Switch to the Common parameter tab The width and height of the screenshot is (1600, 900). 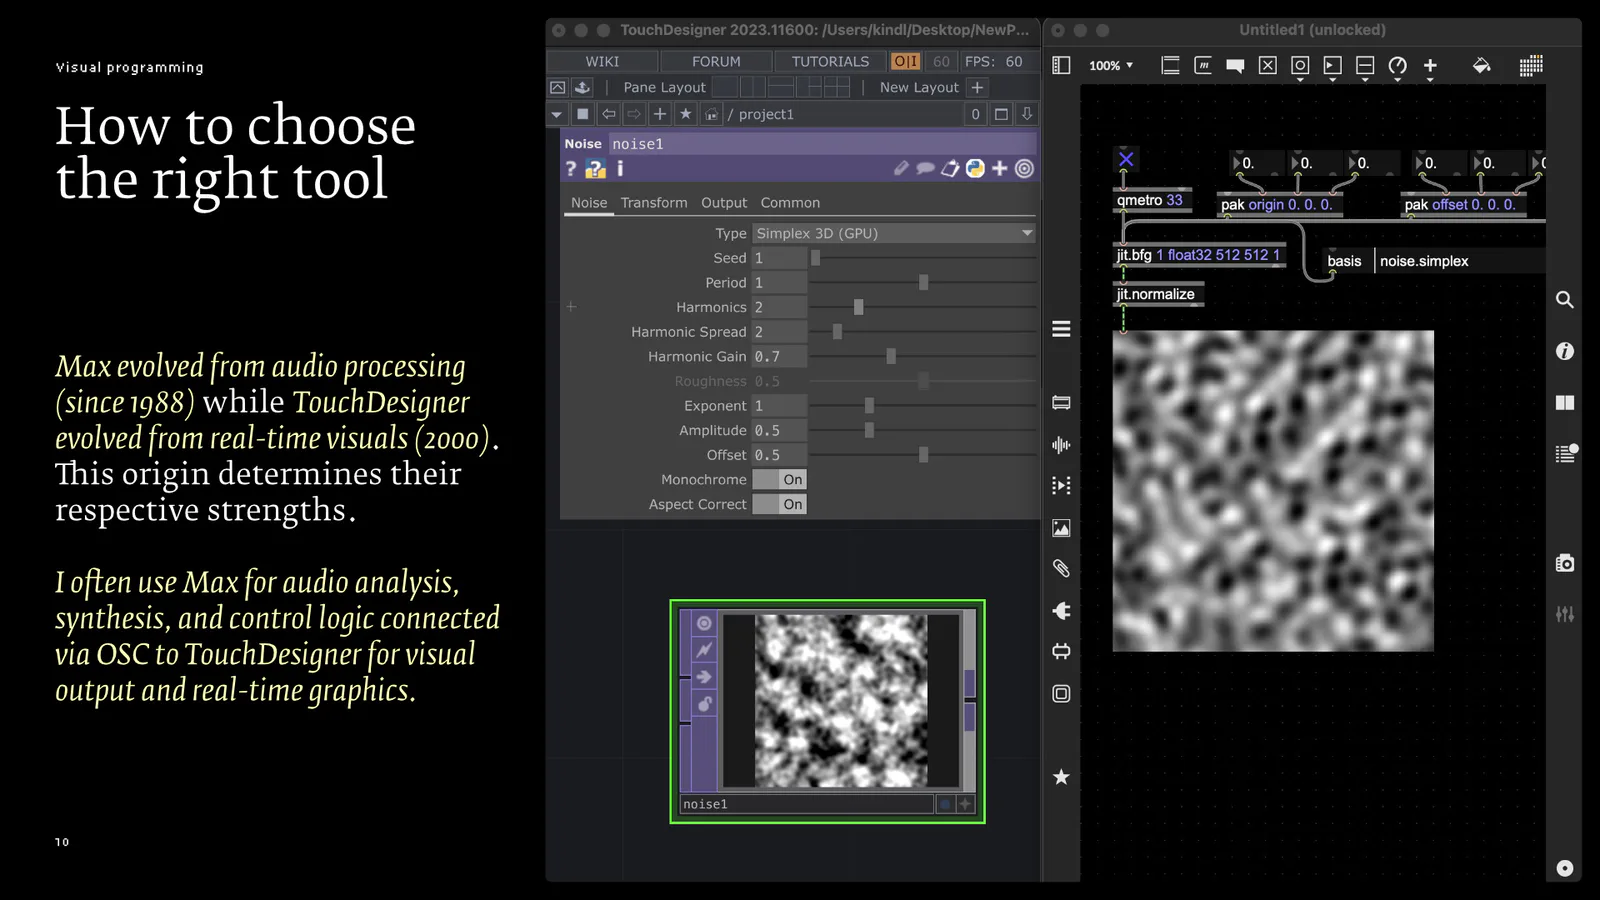click(x=790, y=203)
